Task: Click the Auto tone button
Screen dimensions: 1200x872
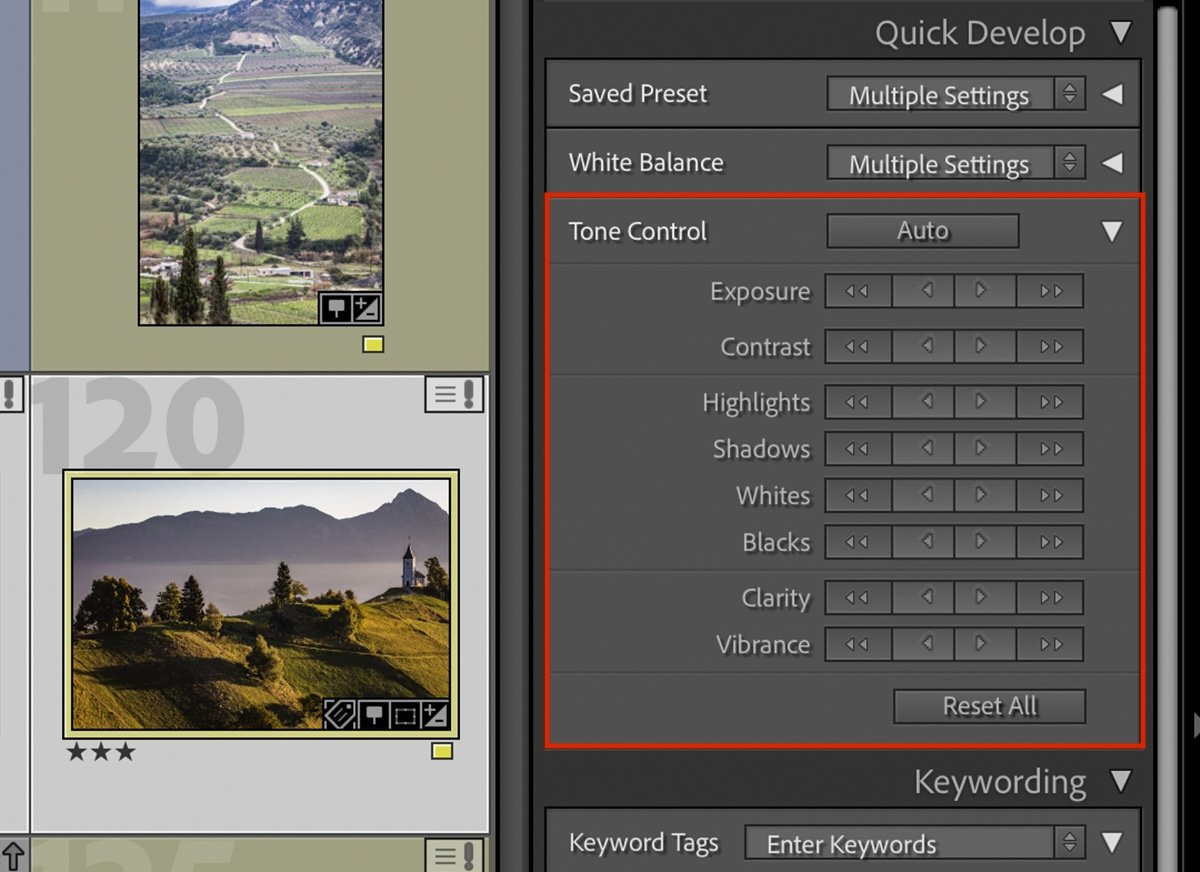Action: pyautogui.click(x=921, y=230)
